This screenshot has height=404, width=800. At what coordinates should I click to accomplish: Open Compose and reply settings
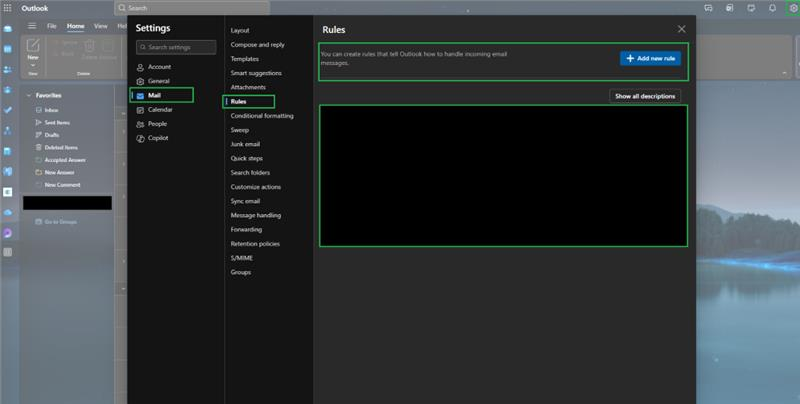(257, 45)
